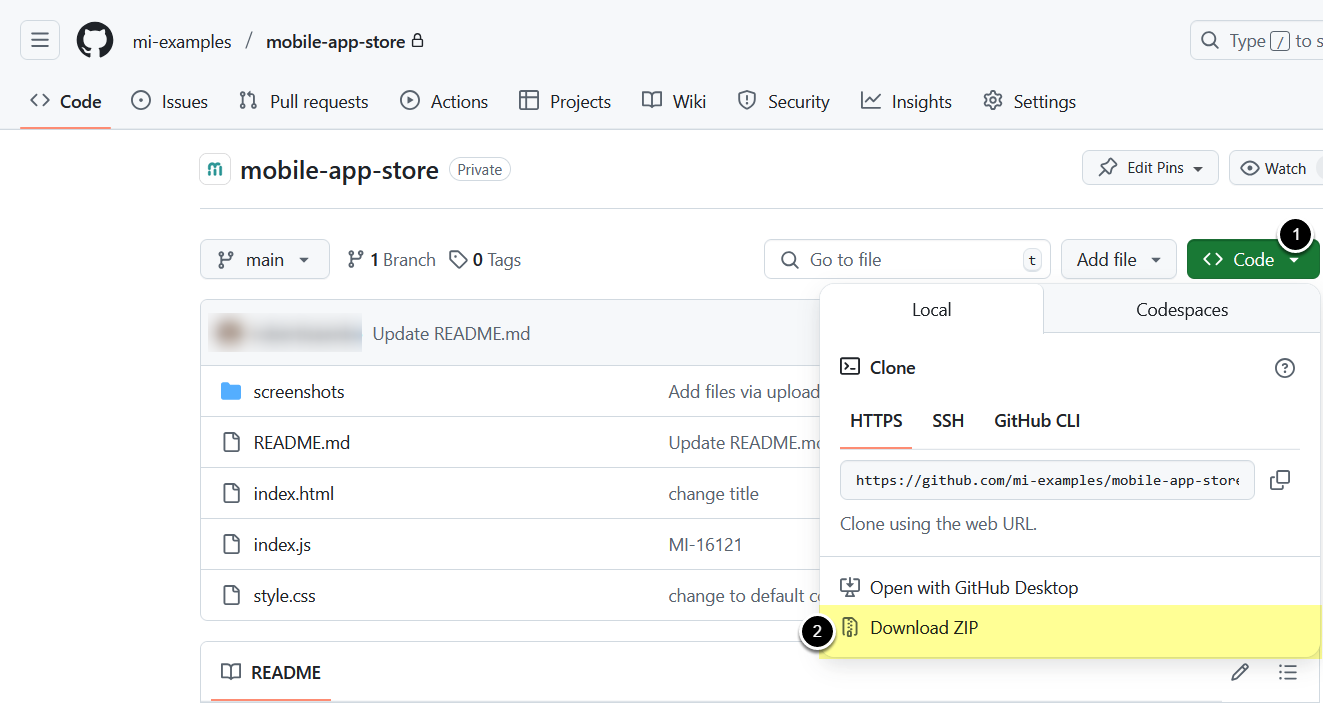Click Open with GitHub Desktop
Image resolution: width=1323 pixels, height=703 pixels.
point(973,588)
